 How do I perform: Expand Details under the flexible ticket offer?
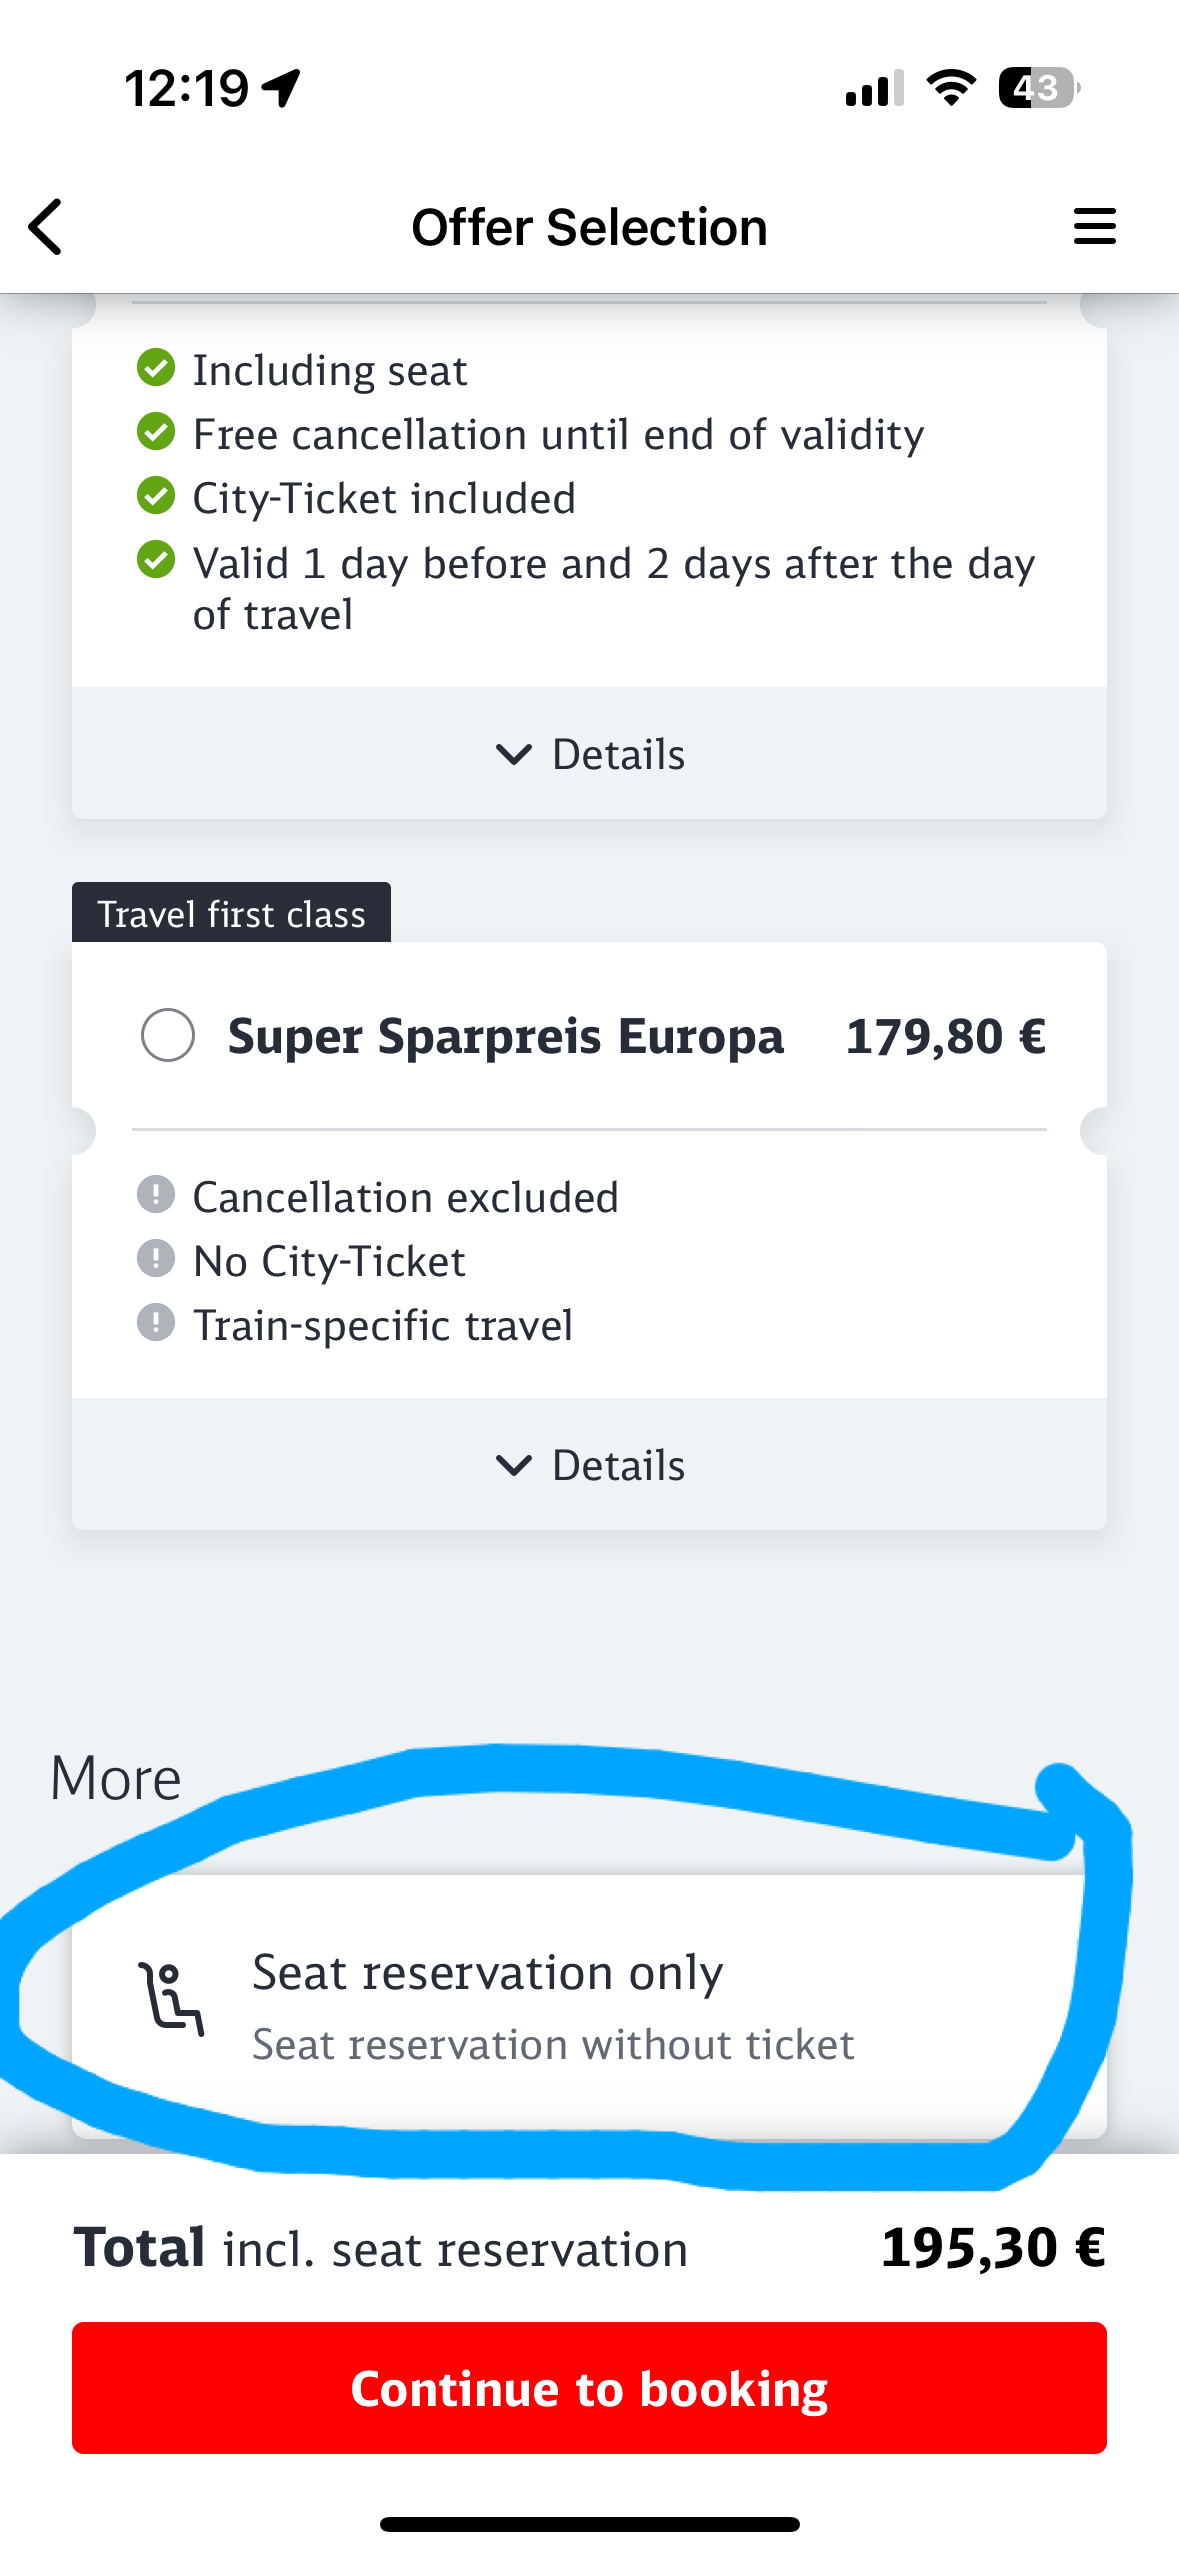click(589, 753)
